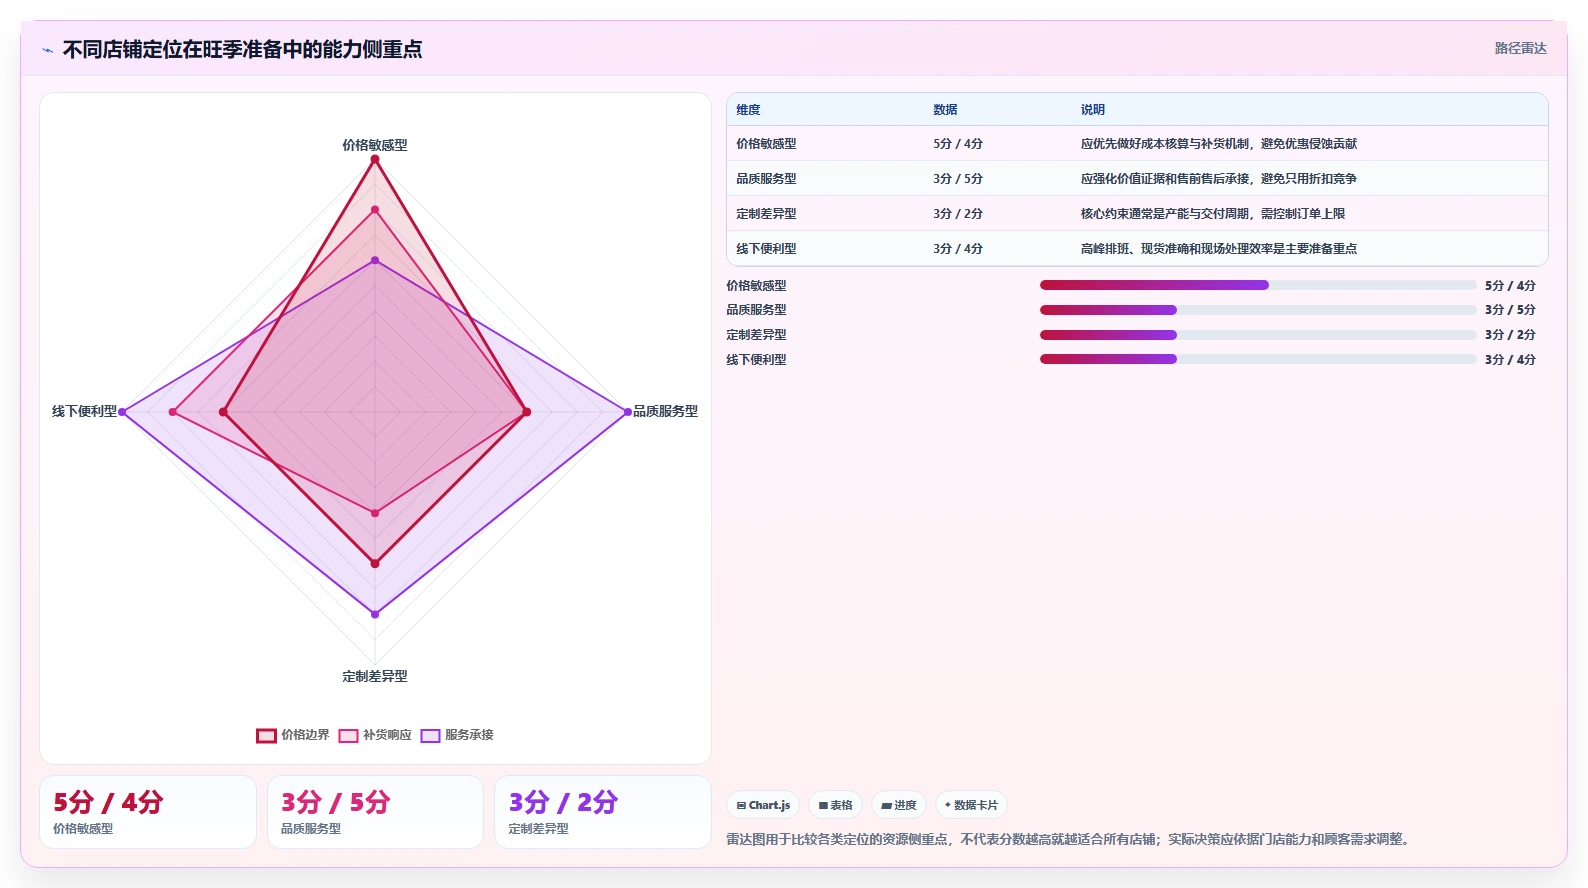
Task: Click the 价格敏感型 radar axis label
Action: point(375,145)
